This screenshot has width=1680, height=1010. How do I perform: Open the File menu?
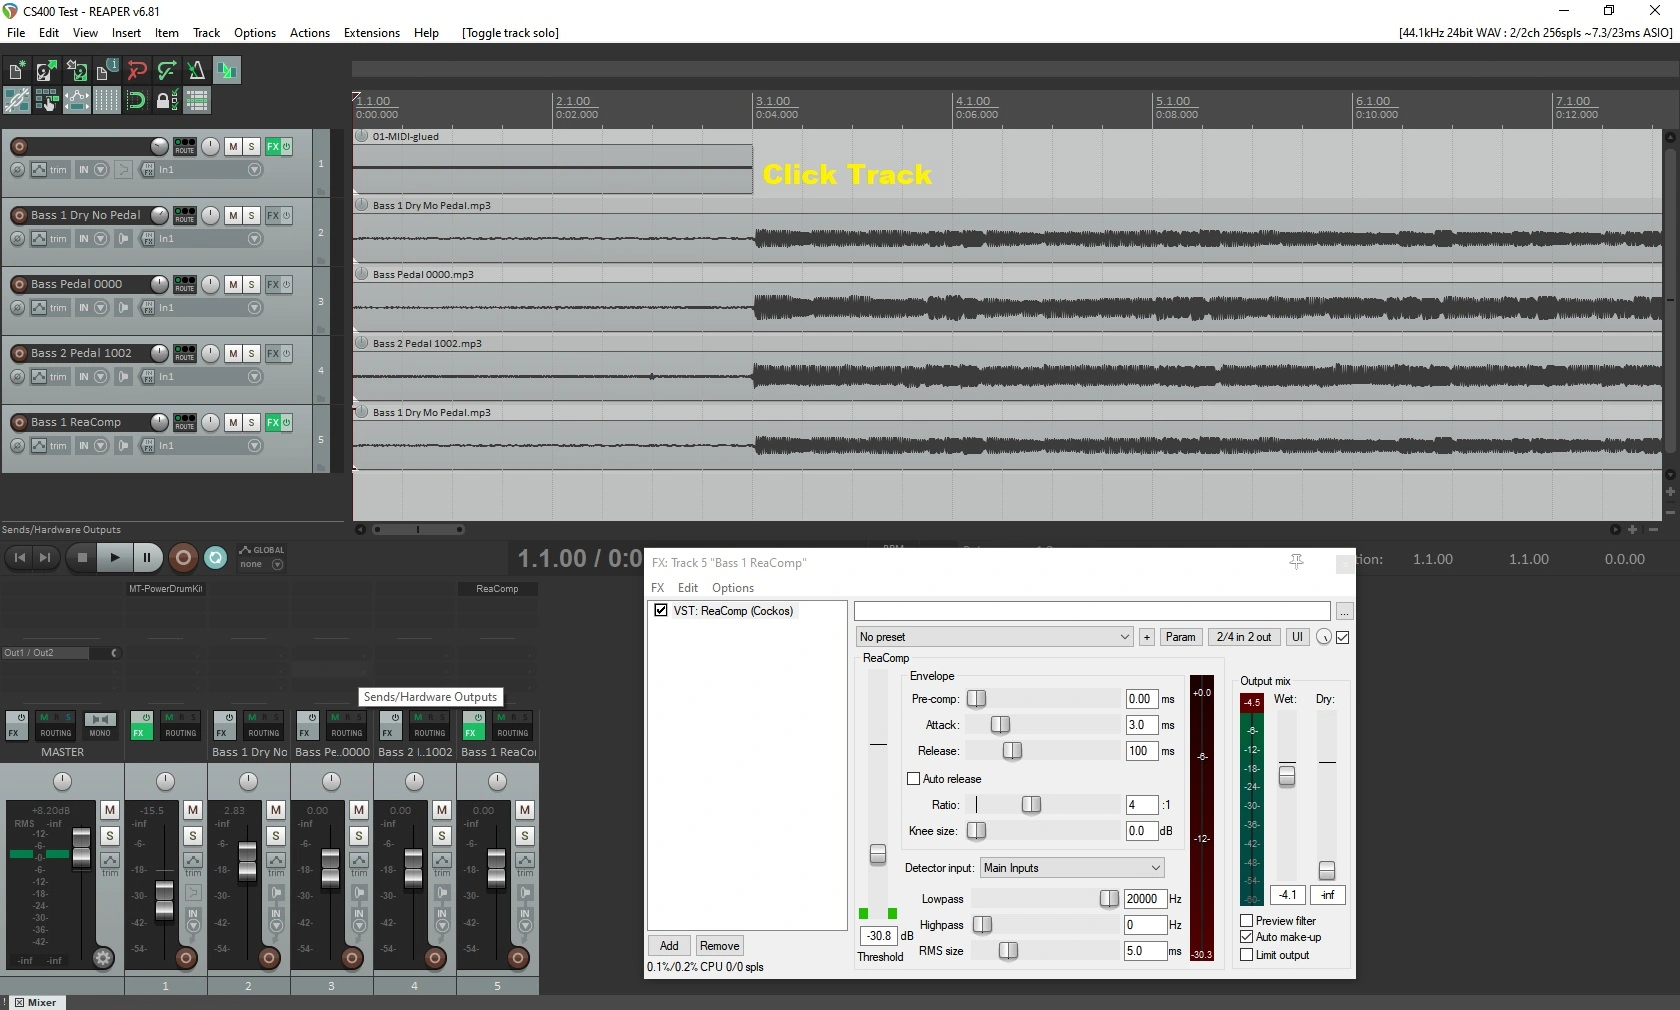16,33
